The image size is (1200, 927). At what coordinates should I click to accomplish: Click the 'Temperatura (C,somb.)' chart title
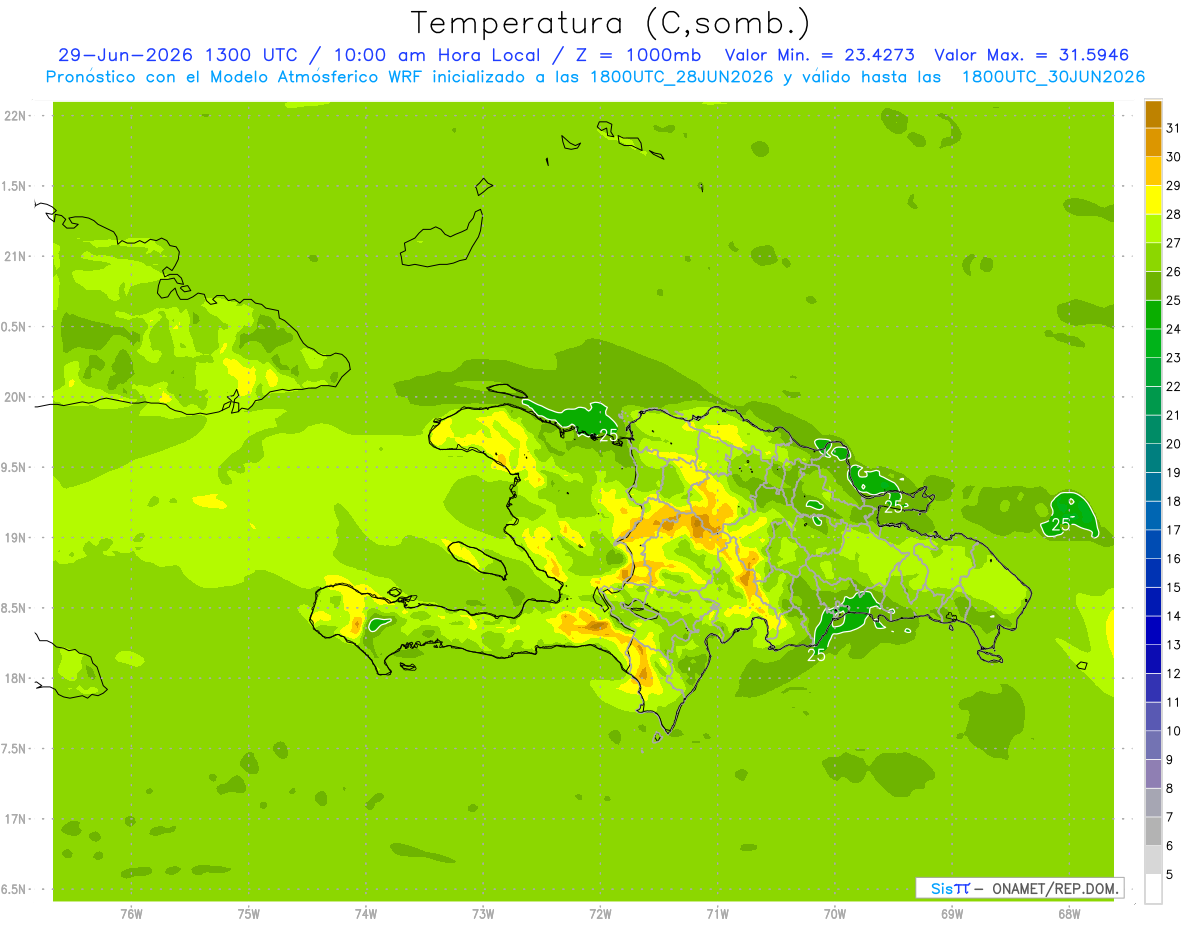(x=611, y=23)
